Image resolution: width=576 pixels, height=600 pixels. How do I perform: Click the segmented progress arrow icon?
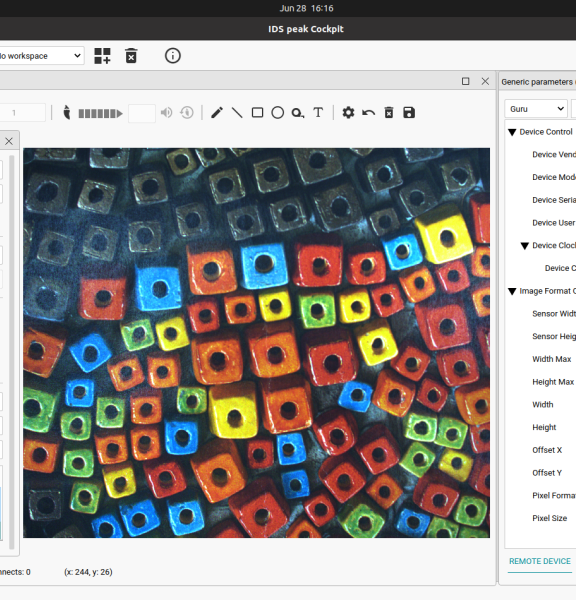click(x=101, y=113)
